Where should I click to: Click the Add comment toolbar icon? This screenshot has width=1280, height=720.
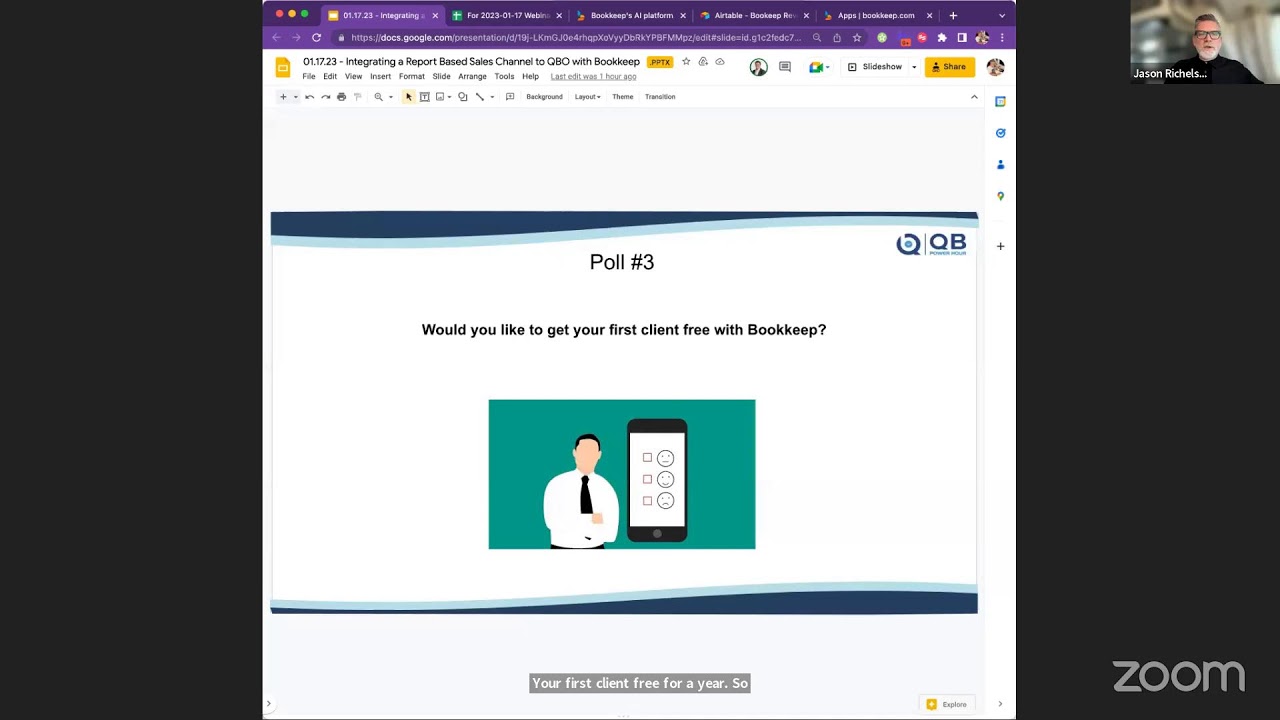pyautogui.click(x=510, y=97)
